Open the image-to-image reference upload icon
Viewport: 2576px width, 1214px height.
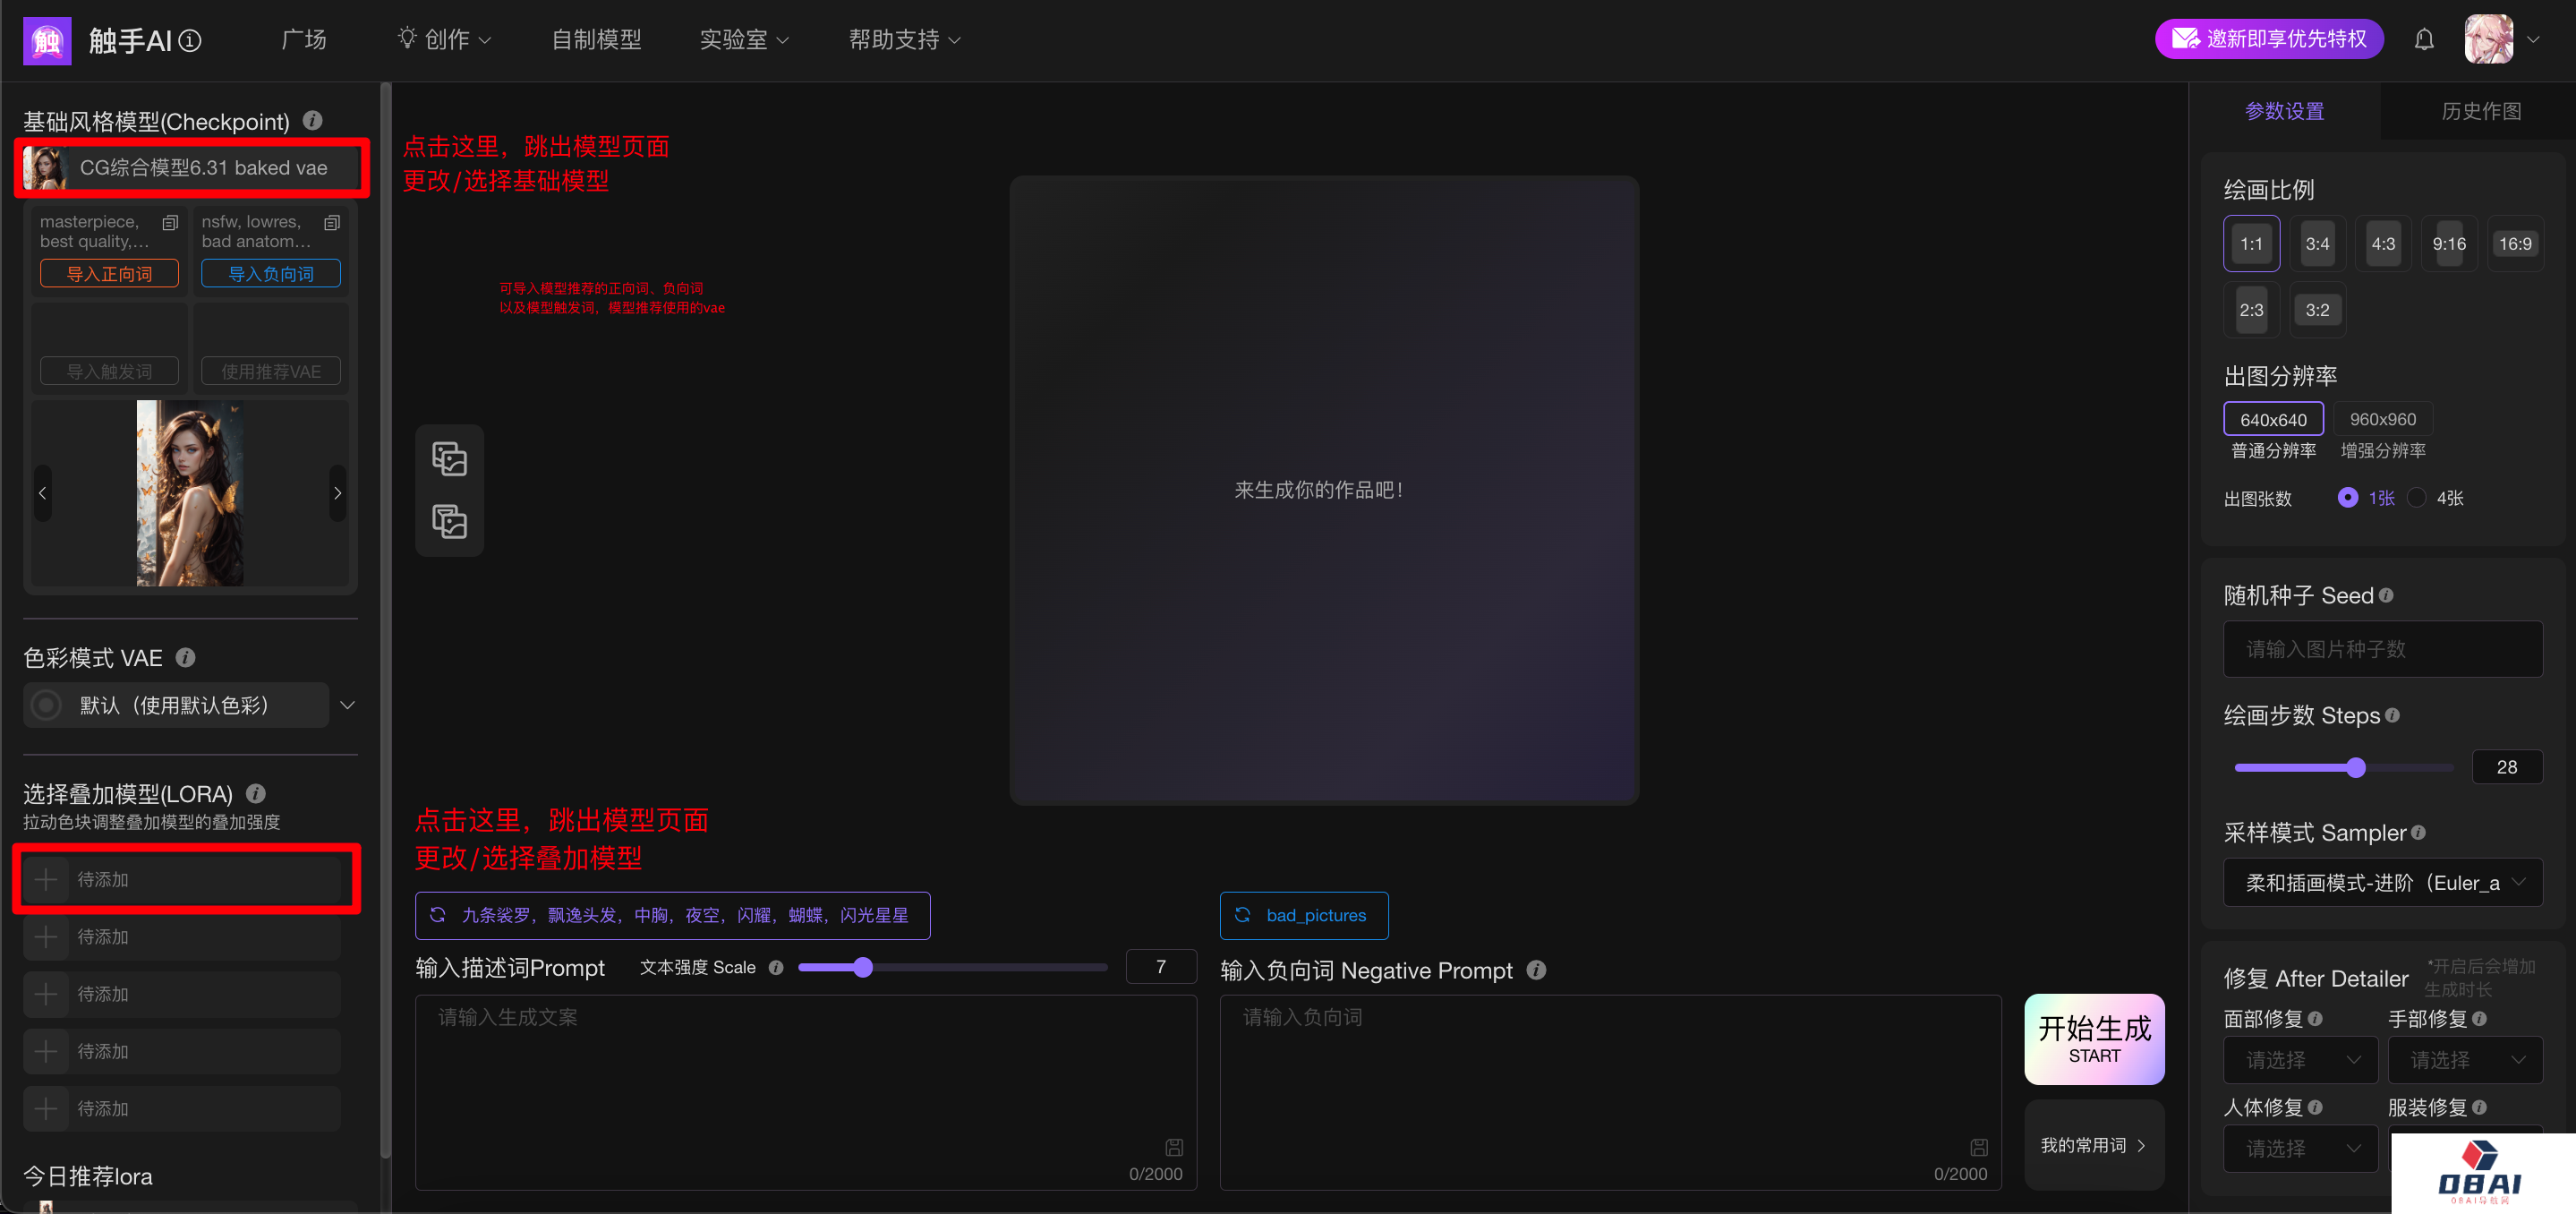click(x=449, y=458)
